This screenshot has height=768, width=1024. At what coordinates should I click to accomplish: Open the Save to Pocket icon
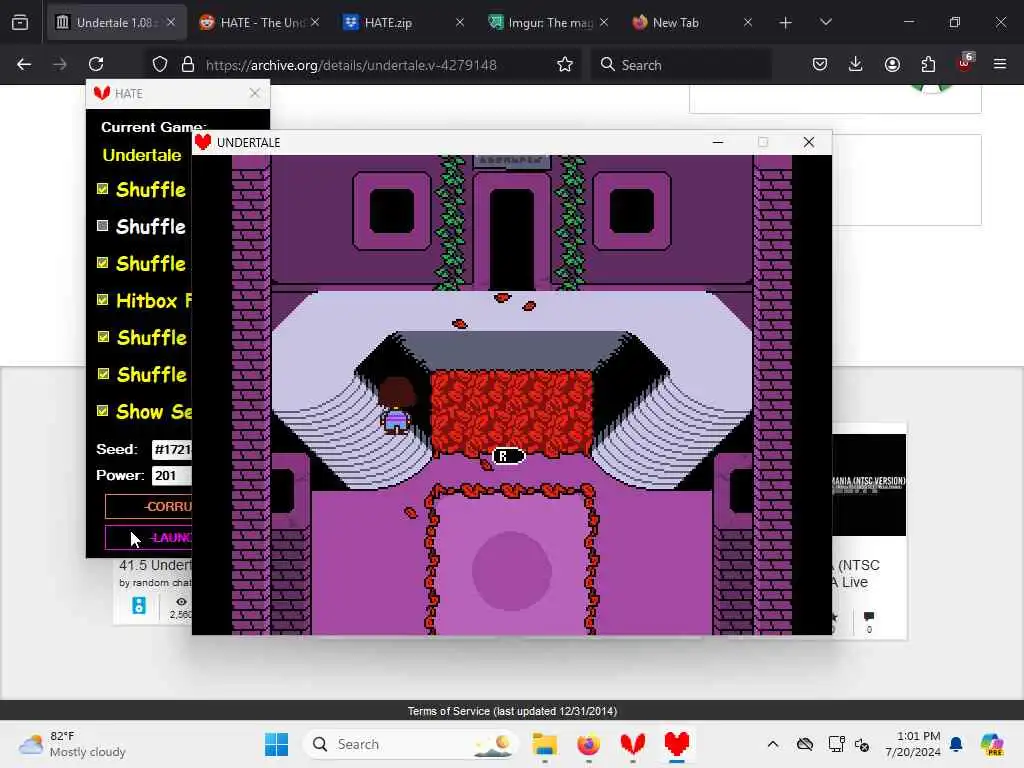point(820,64)
